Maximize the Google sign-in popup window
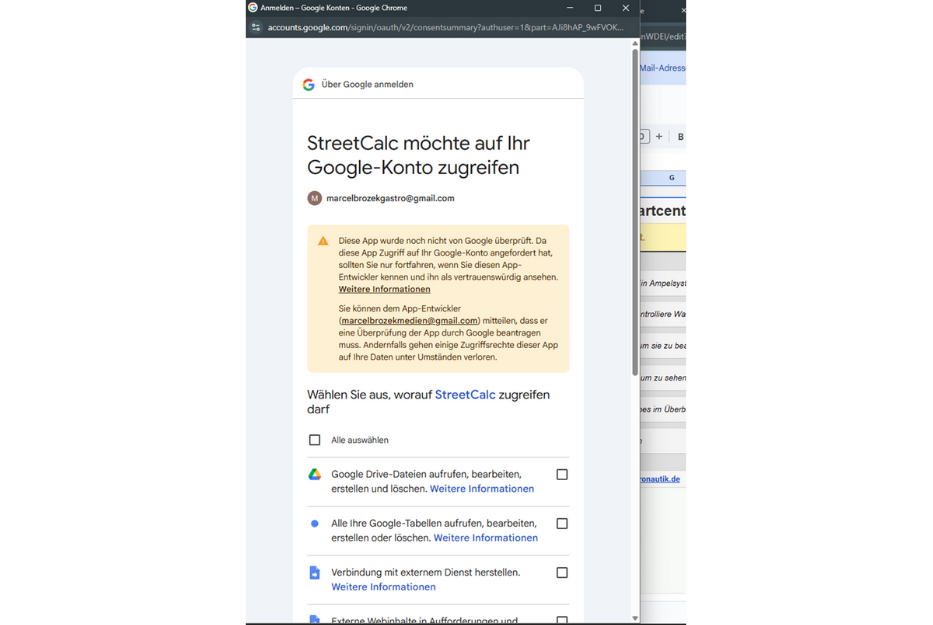Screen dimensions: 933x625 (598, 8)
